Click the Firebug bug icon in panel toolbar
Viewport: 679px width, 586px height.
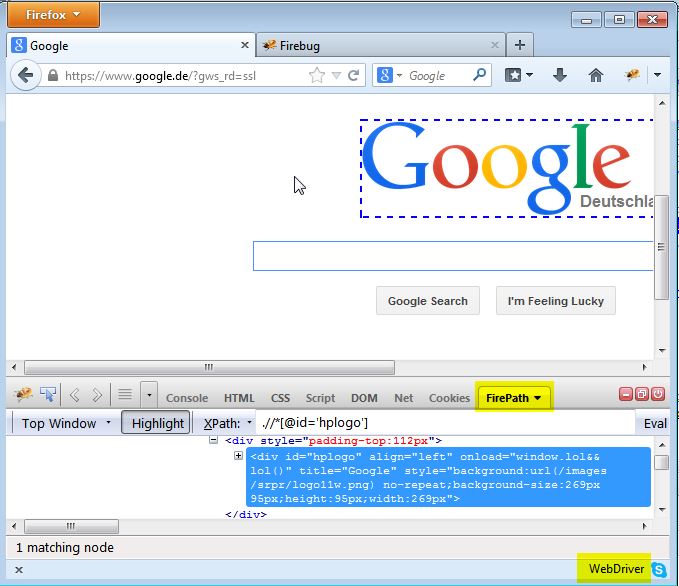(x=22, y=395)
